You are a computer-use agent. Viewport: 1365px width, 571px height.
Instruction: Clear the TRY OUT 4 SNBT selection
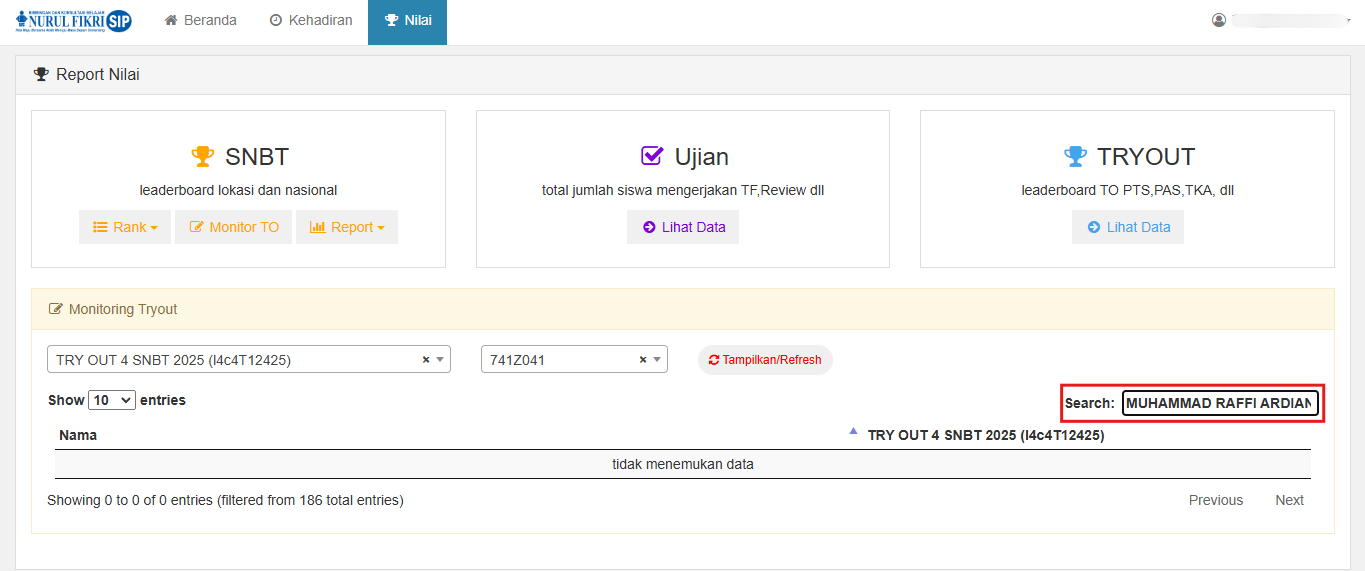pos(426,360)
